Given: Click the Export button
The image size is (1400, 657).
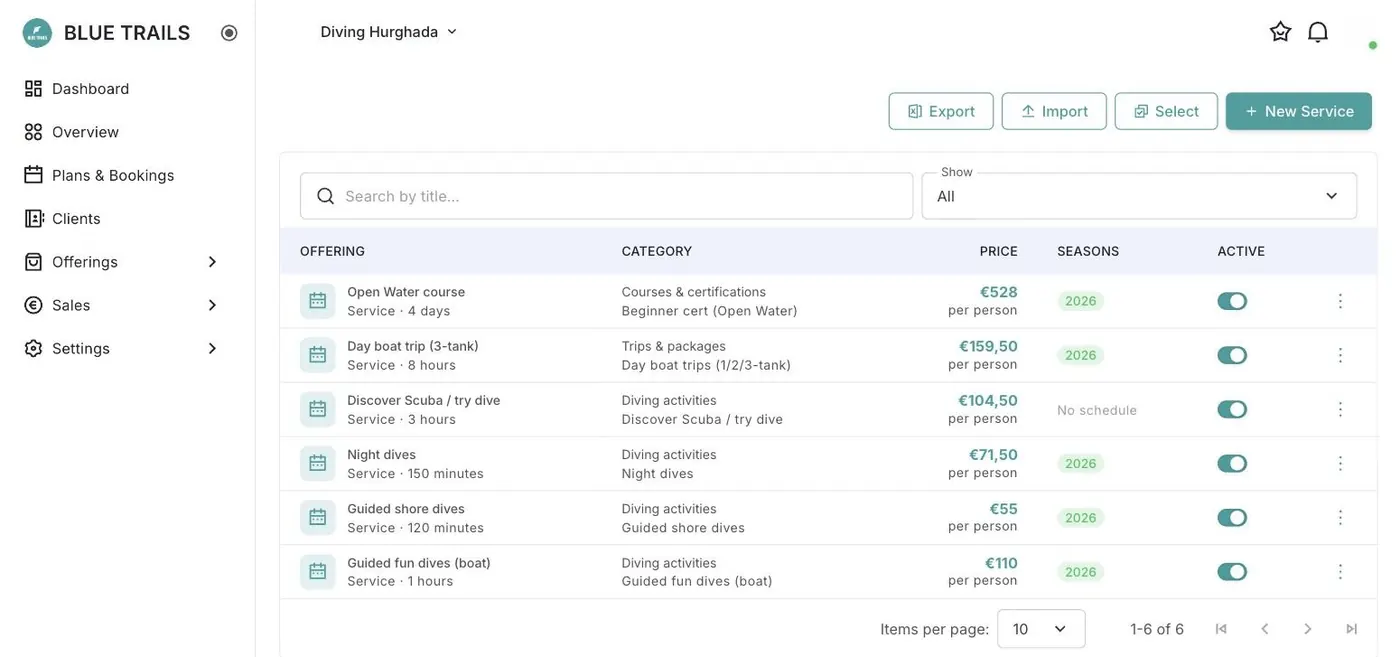Looking at the screenshot, I should [x=941, y=111].
